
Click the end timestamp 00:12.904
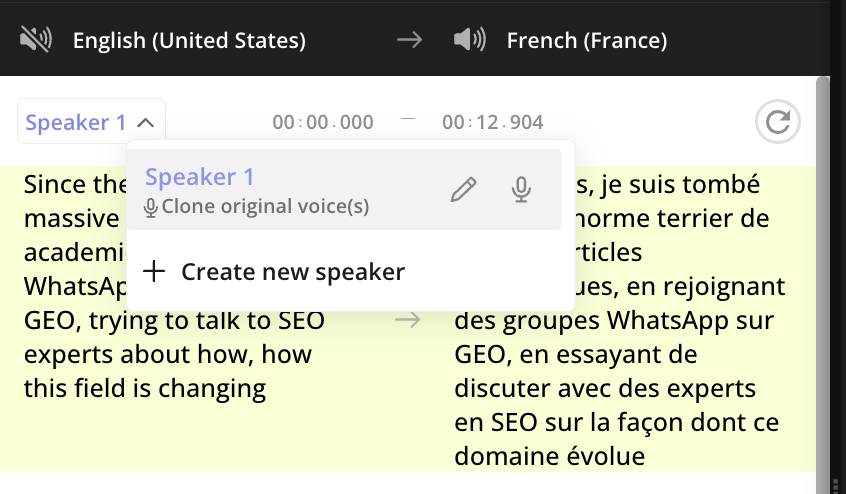(493, 123)
